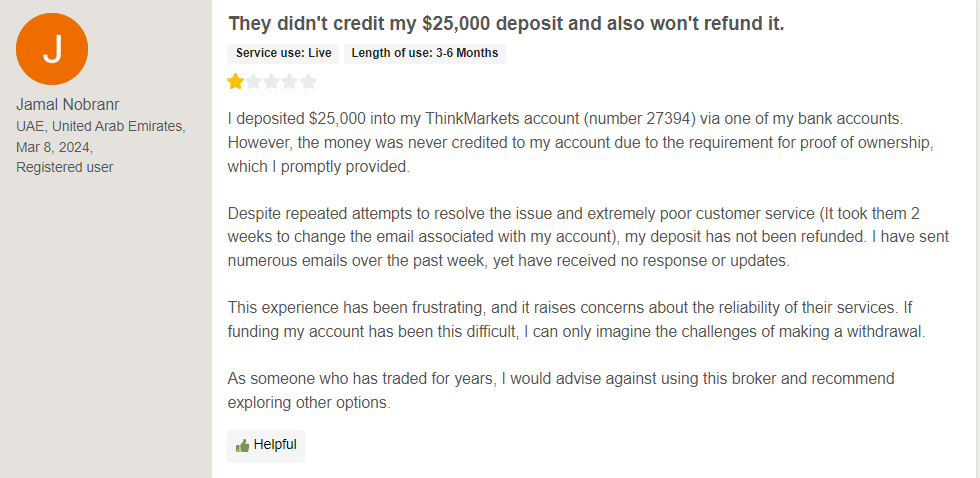Click the orange J avatar icon
980x478 pixels.
(53, 49)
